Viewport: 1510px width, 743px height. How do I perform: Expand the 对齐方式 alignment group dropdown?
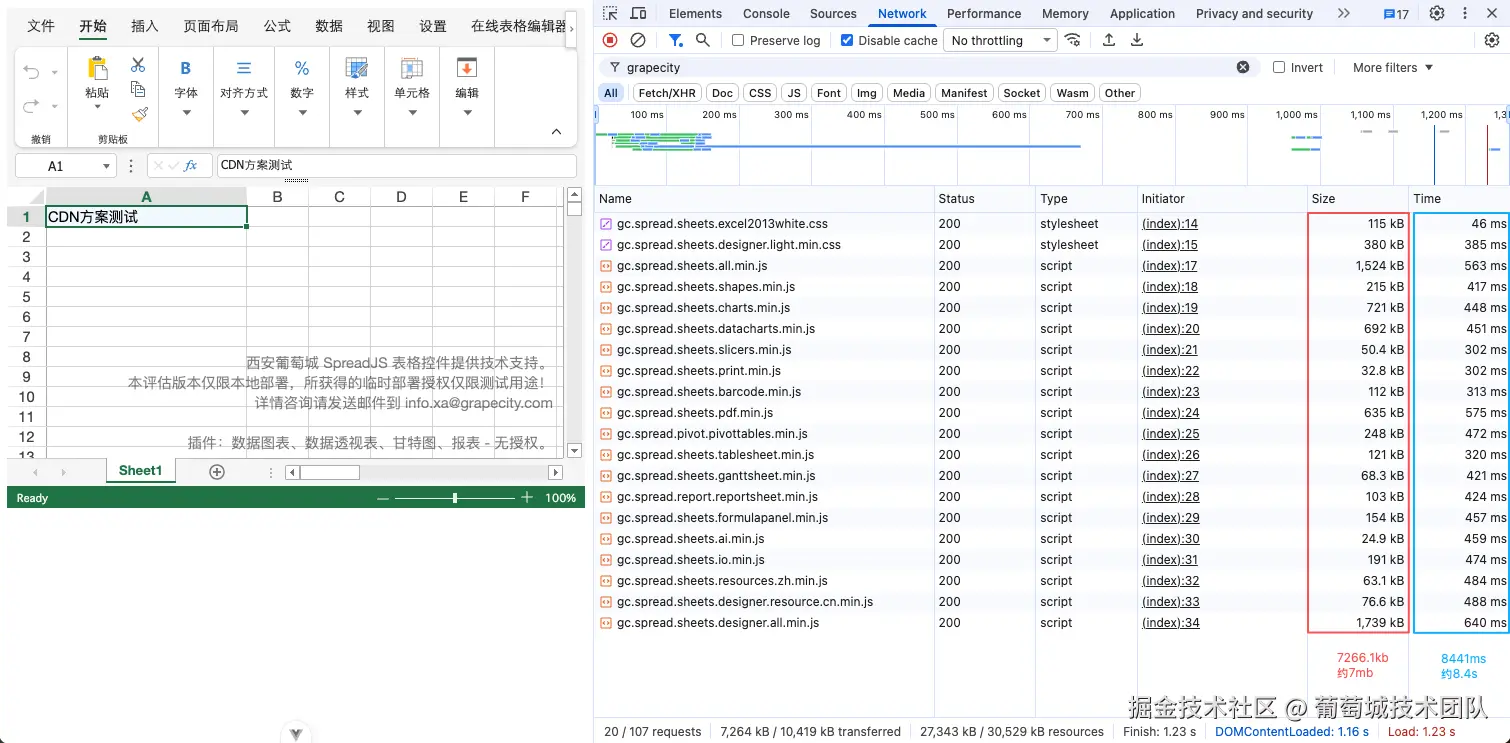(244, 112)
